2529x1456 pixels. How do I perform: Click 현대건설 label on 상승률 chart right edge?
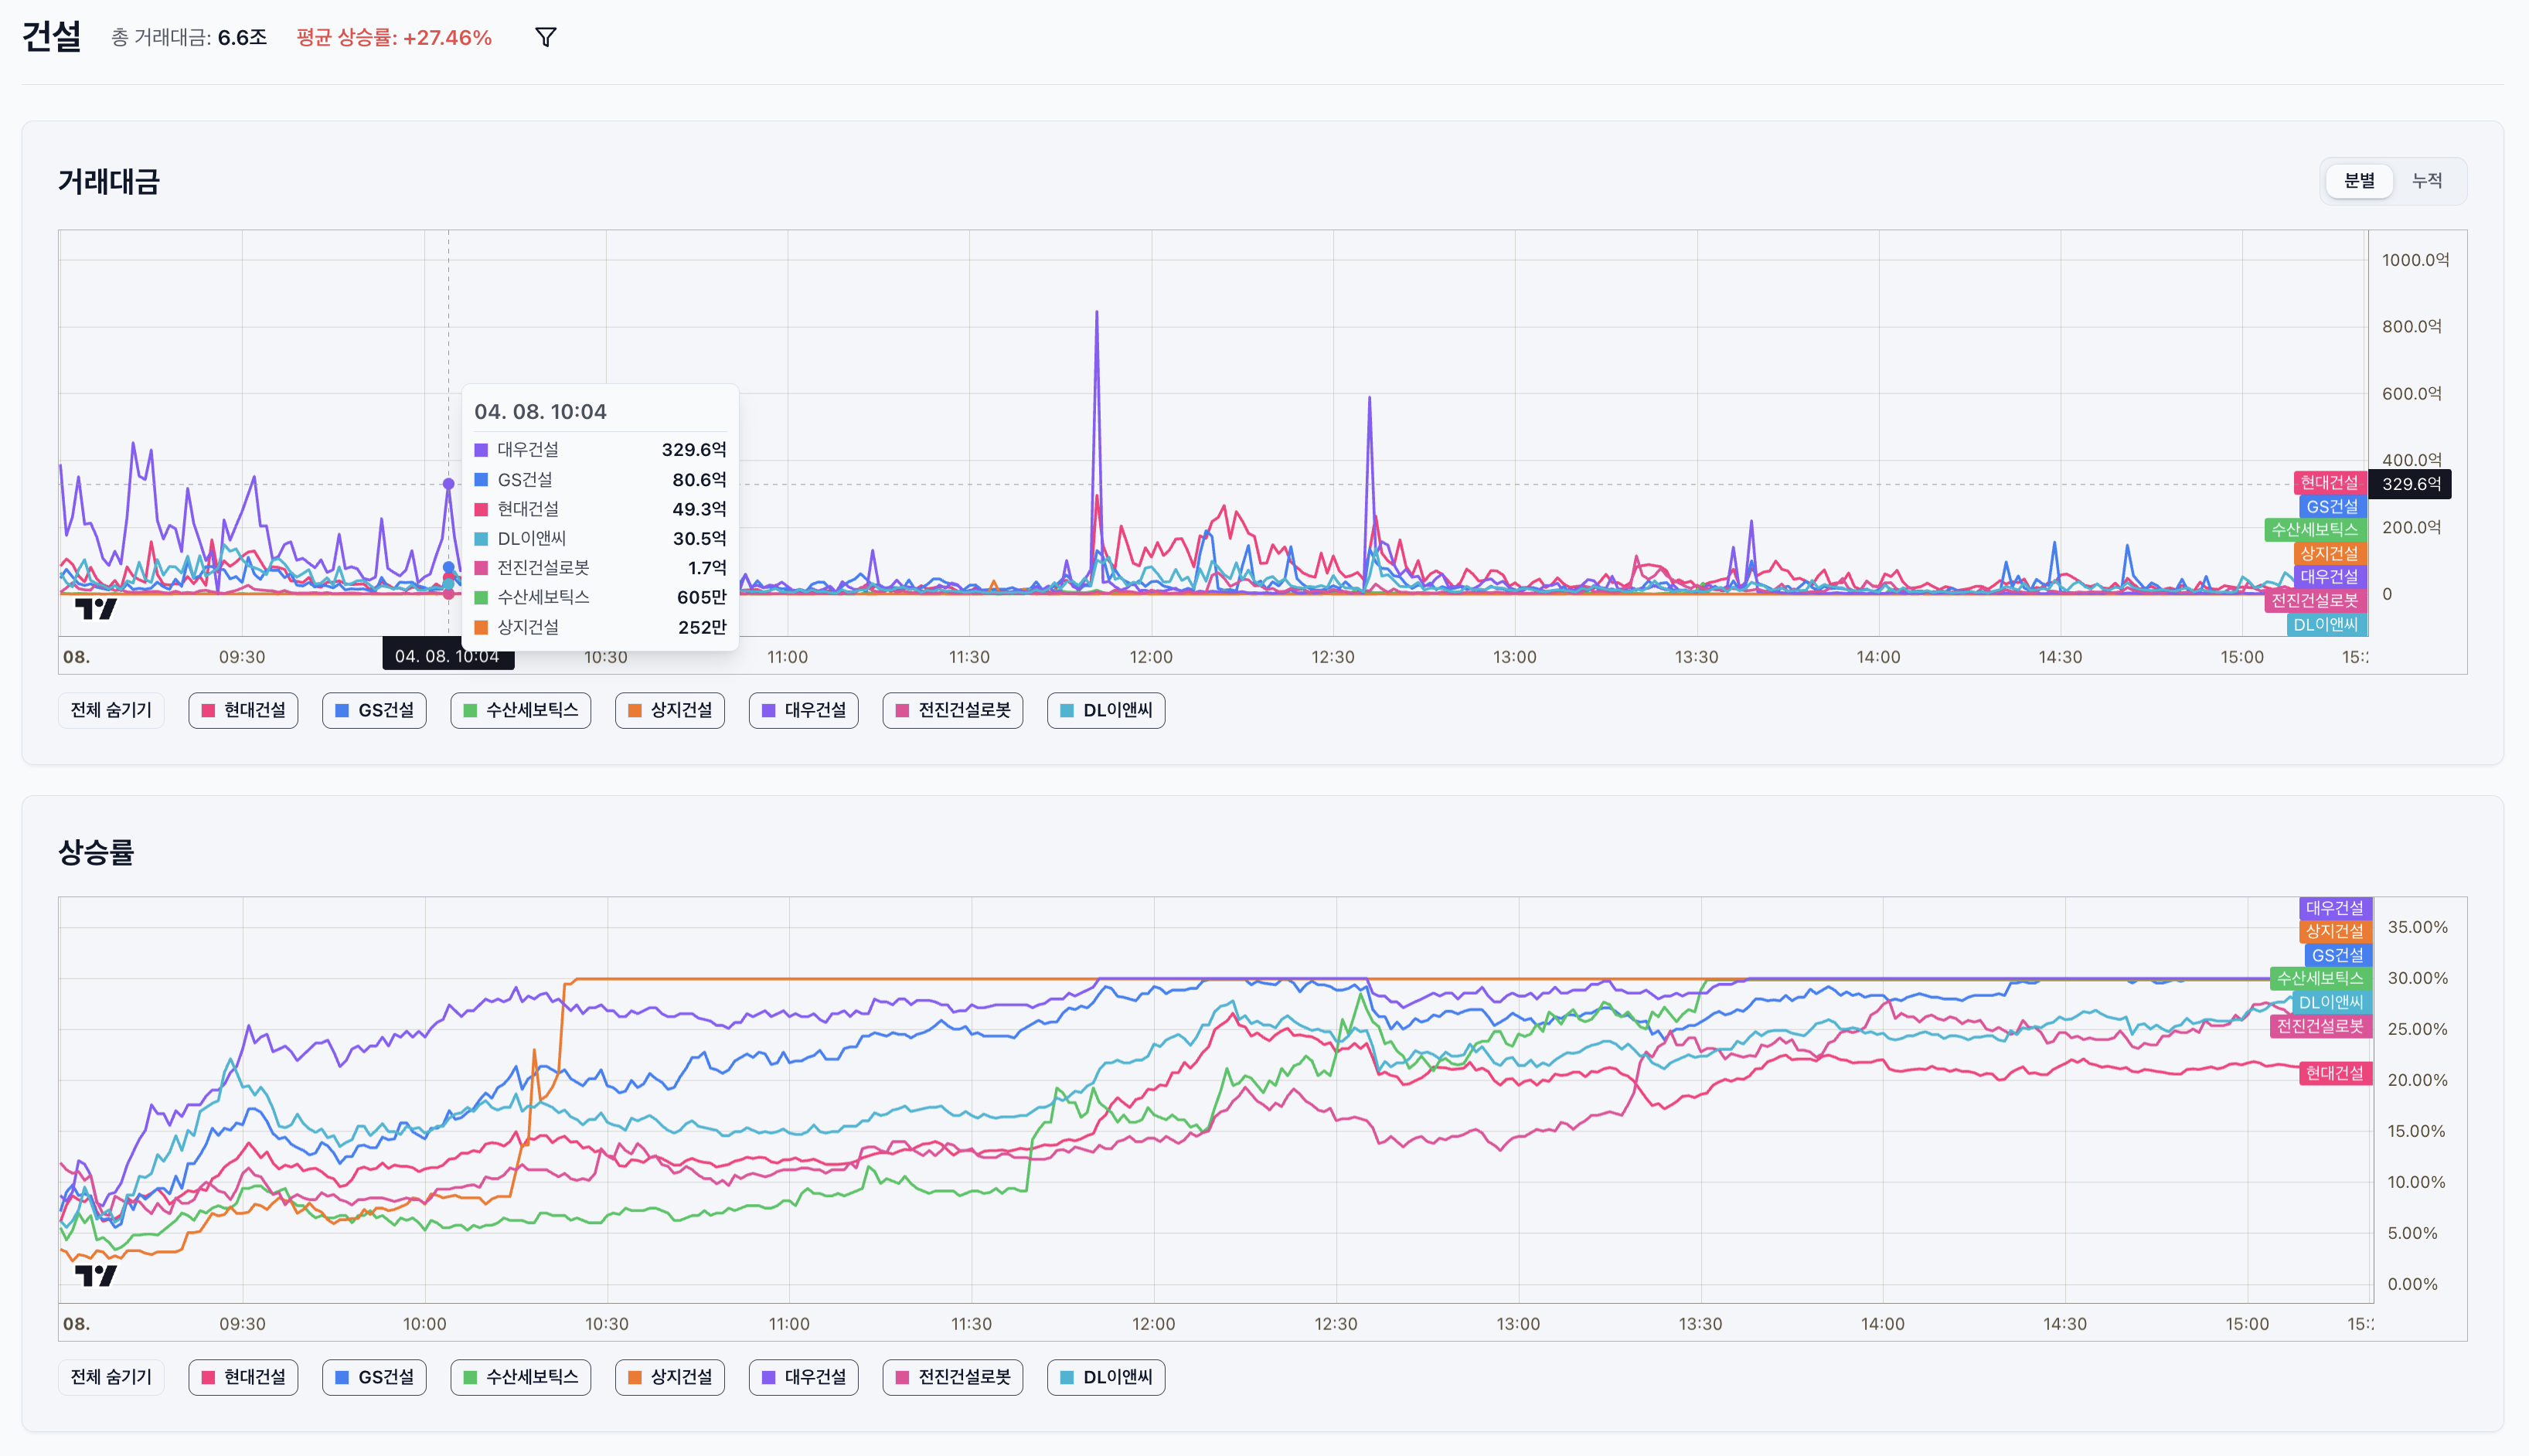(x=2335, y=1073)
